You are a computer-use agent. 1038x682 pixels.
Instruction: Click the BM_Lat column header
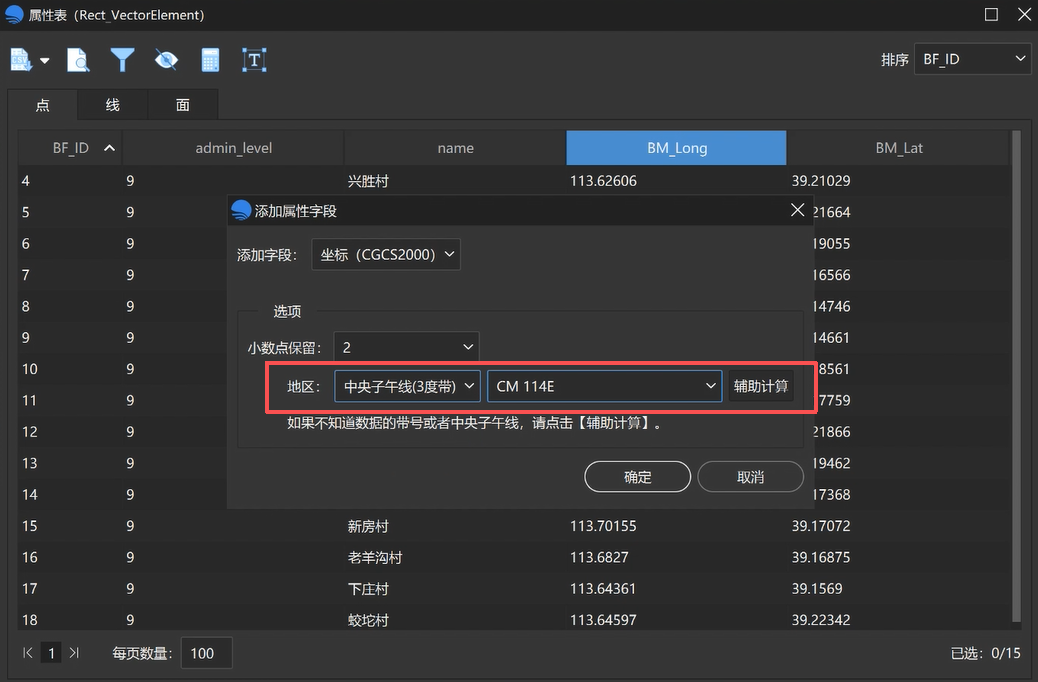(x=898, y=148)
